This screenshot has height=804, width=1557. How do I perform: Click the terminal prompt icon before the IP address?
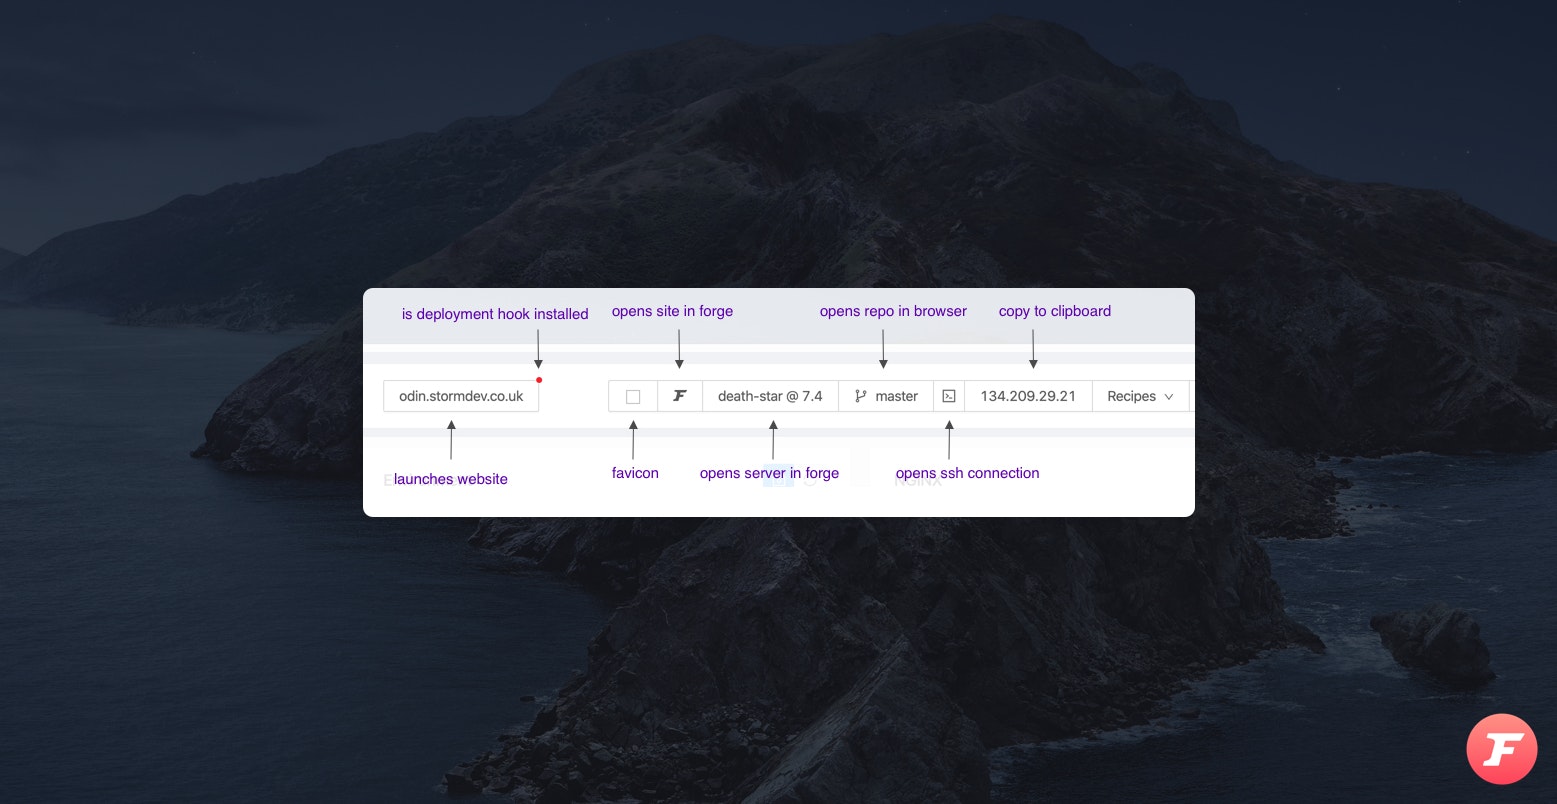(948, 396)
